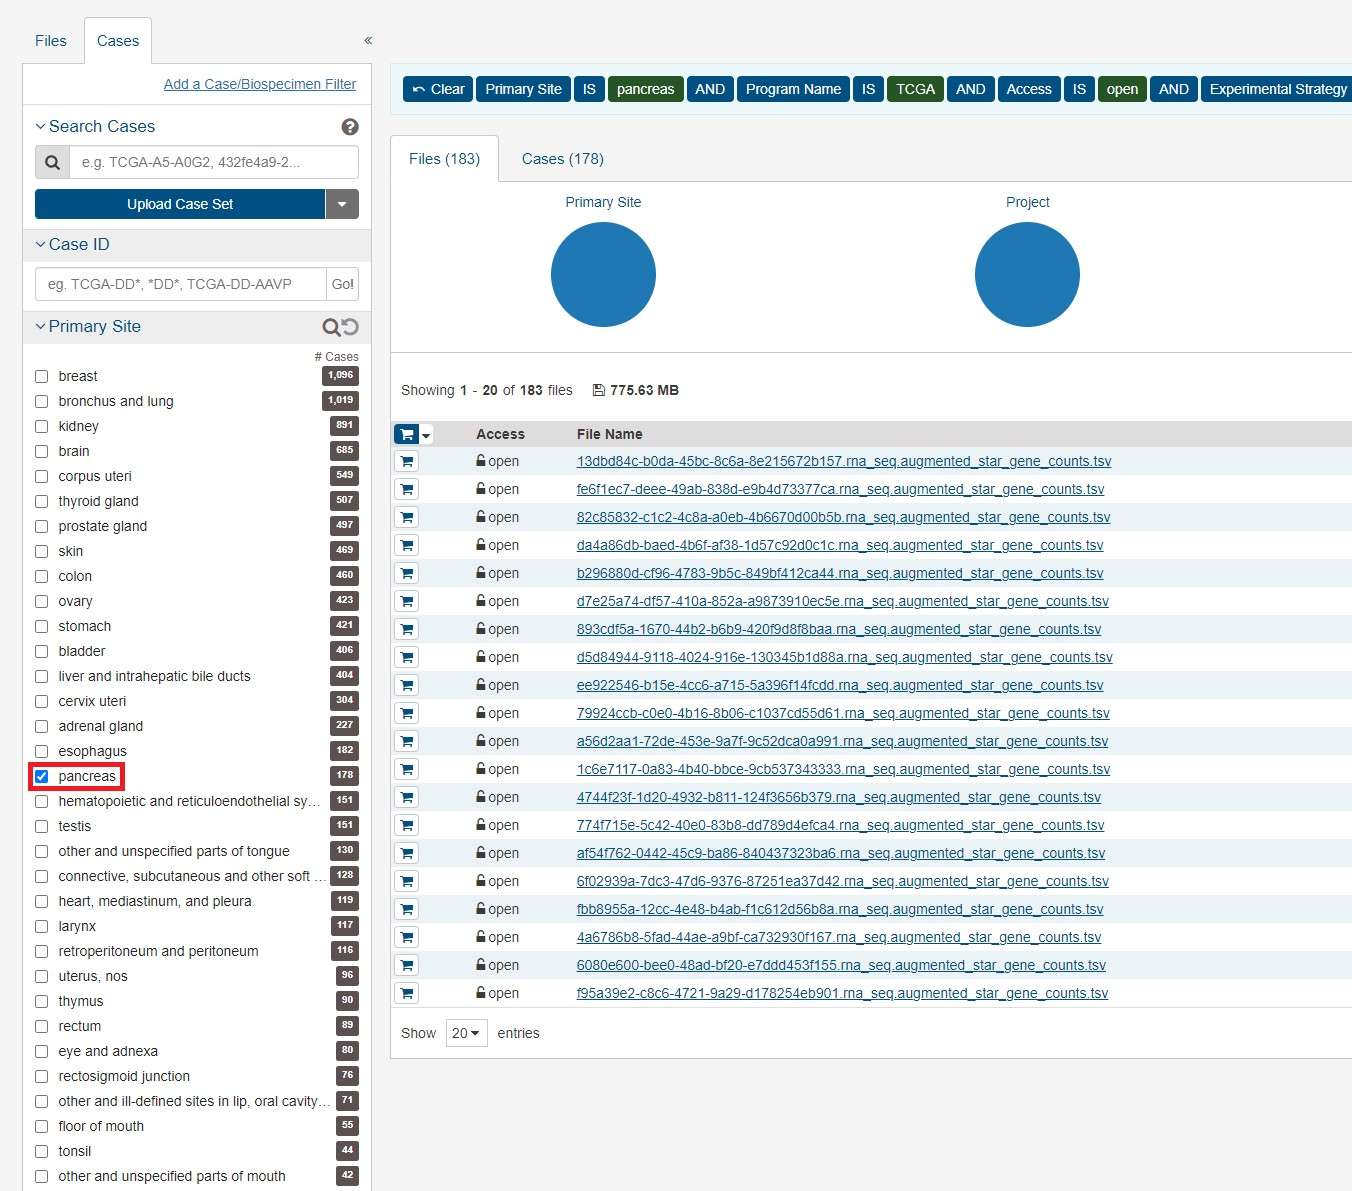Click the Project pie chart
The image size is (1352, 1191).
point(1027,274)
